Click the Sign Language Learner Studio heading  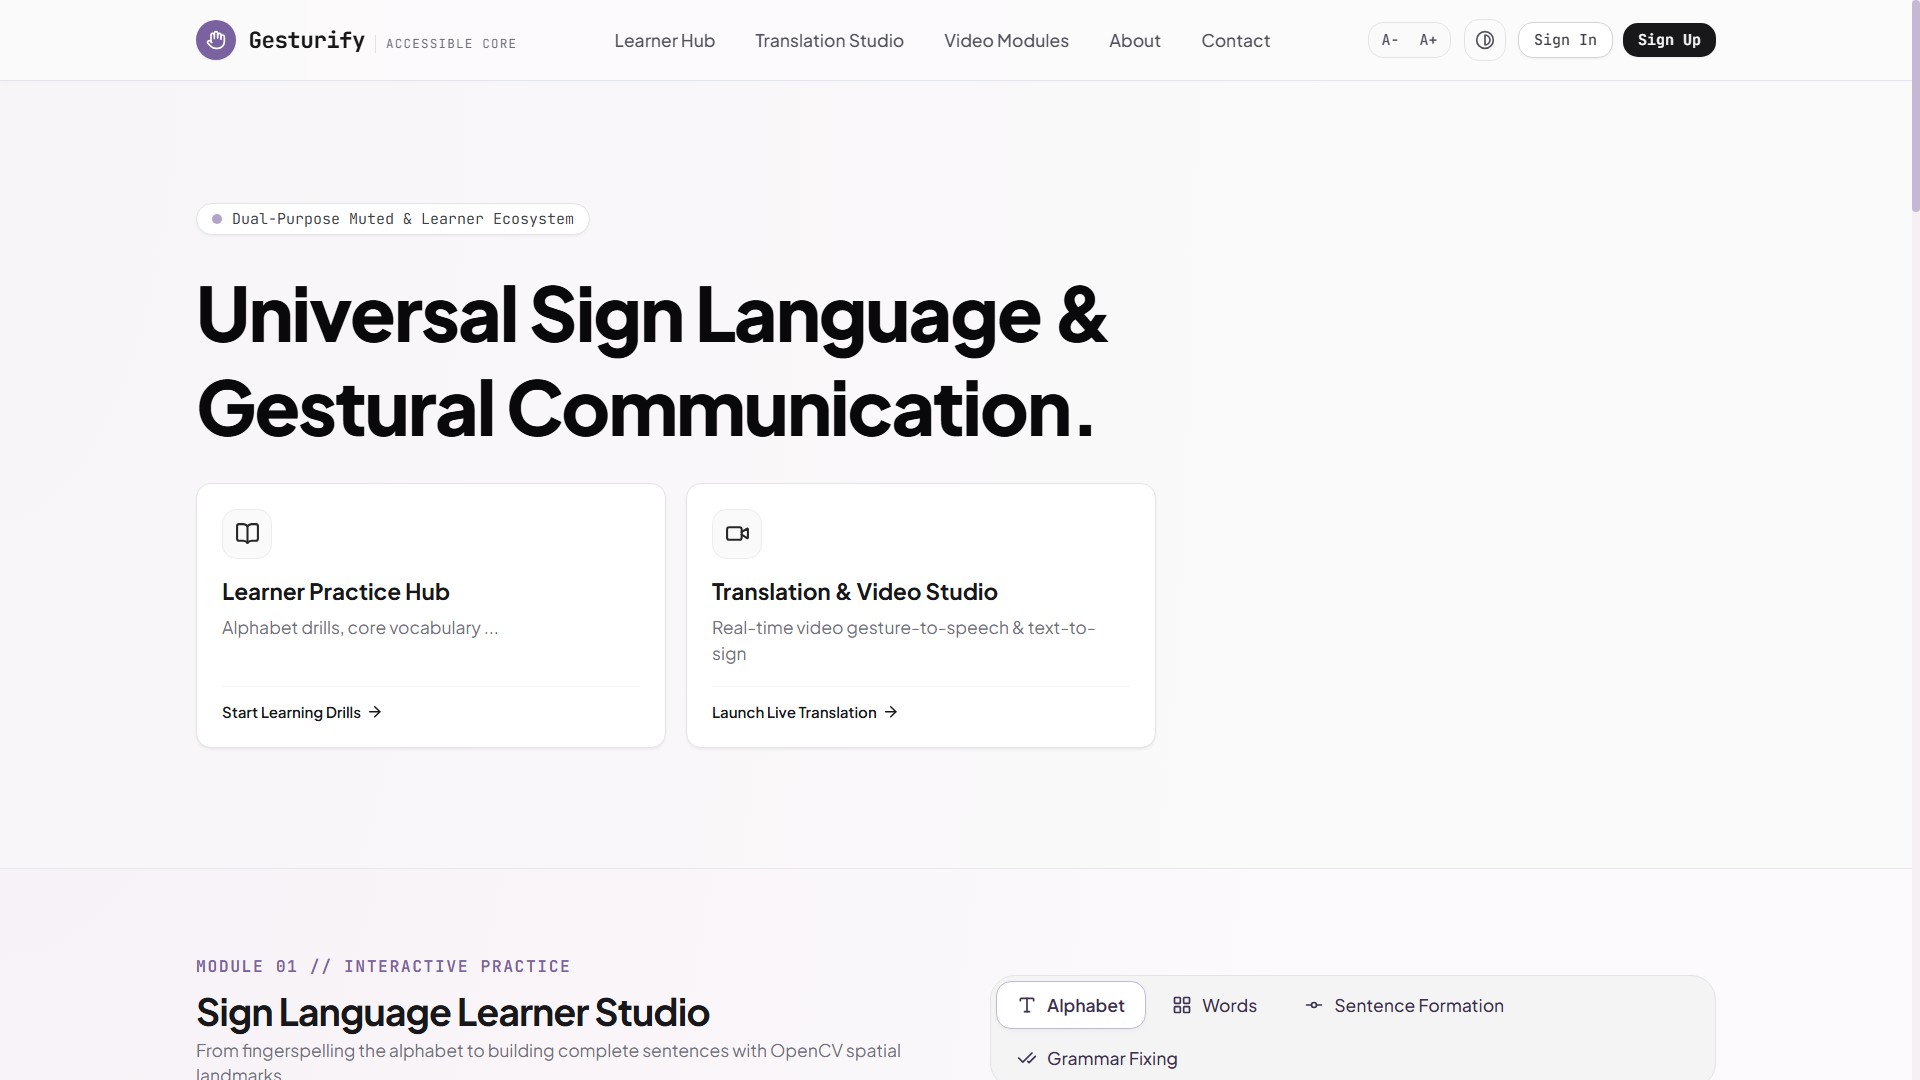point(453,1012)
